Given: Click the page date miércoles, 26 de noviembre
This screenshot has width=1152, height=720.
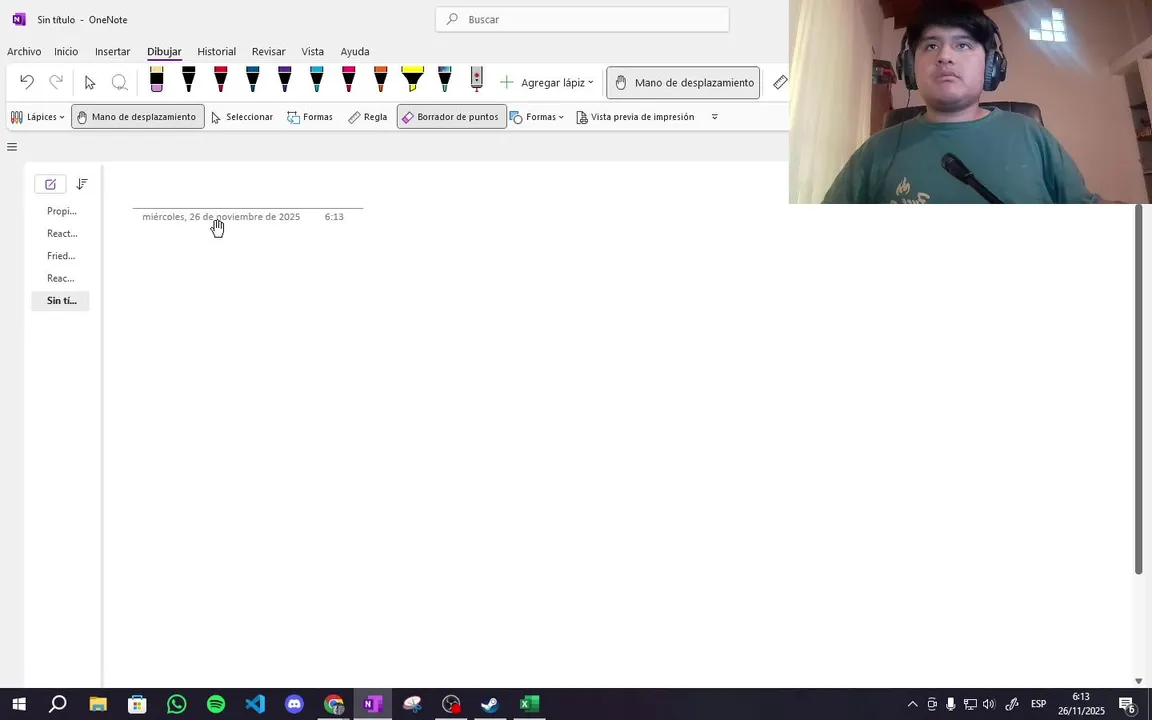Looking at the screenshot, I should (x=221, y=217).
